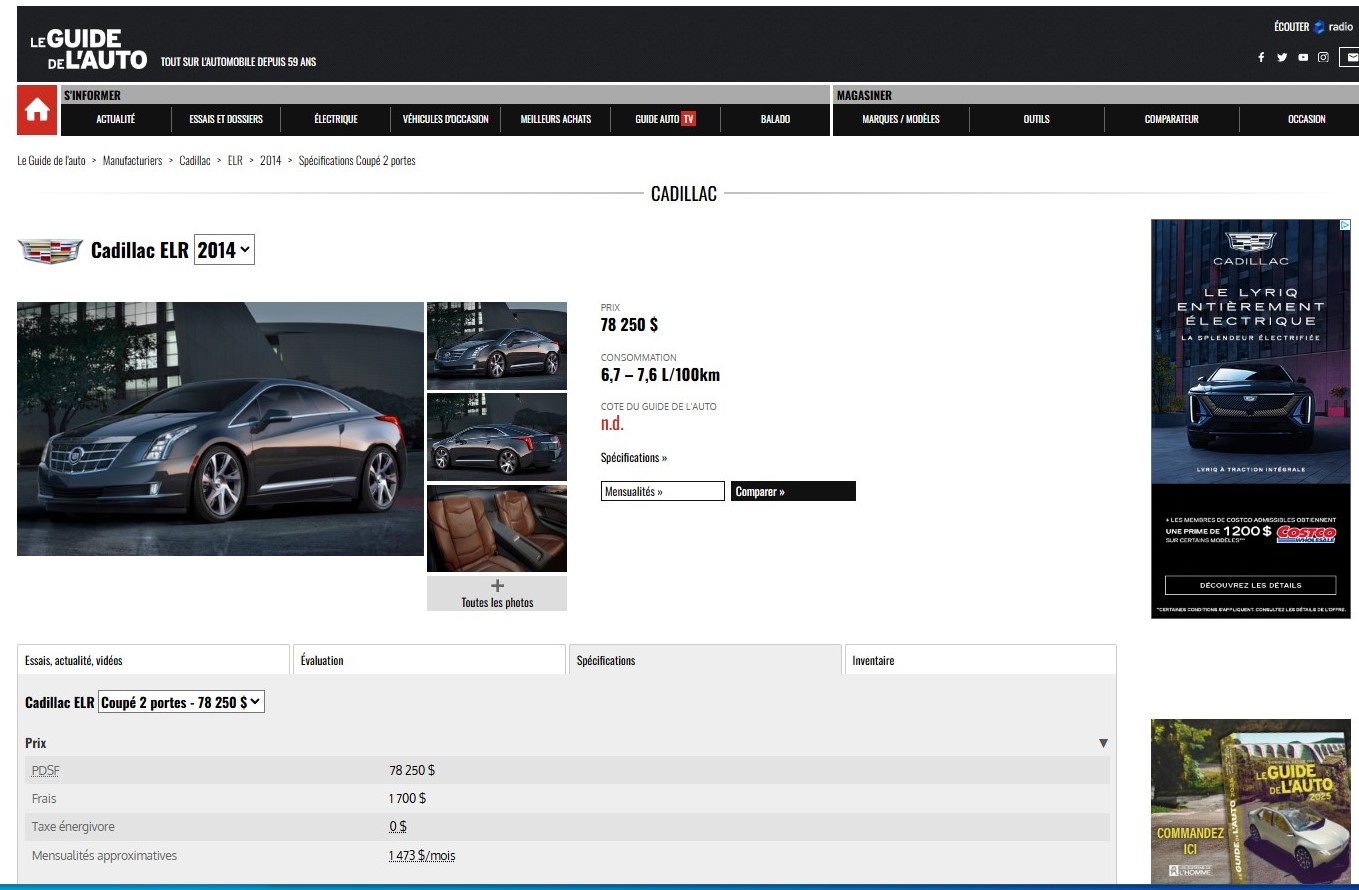Collapse the Prix section arrow
Screen dimensions: 1359x890
[x=1103, y=743]
